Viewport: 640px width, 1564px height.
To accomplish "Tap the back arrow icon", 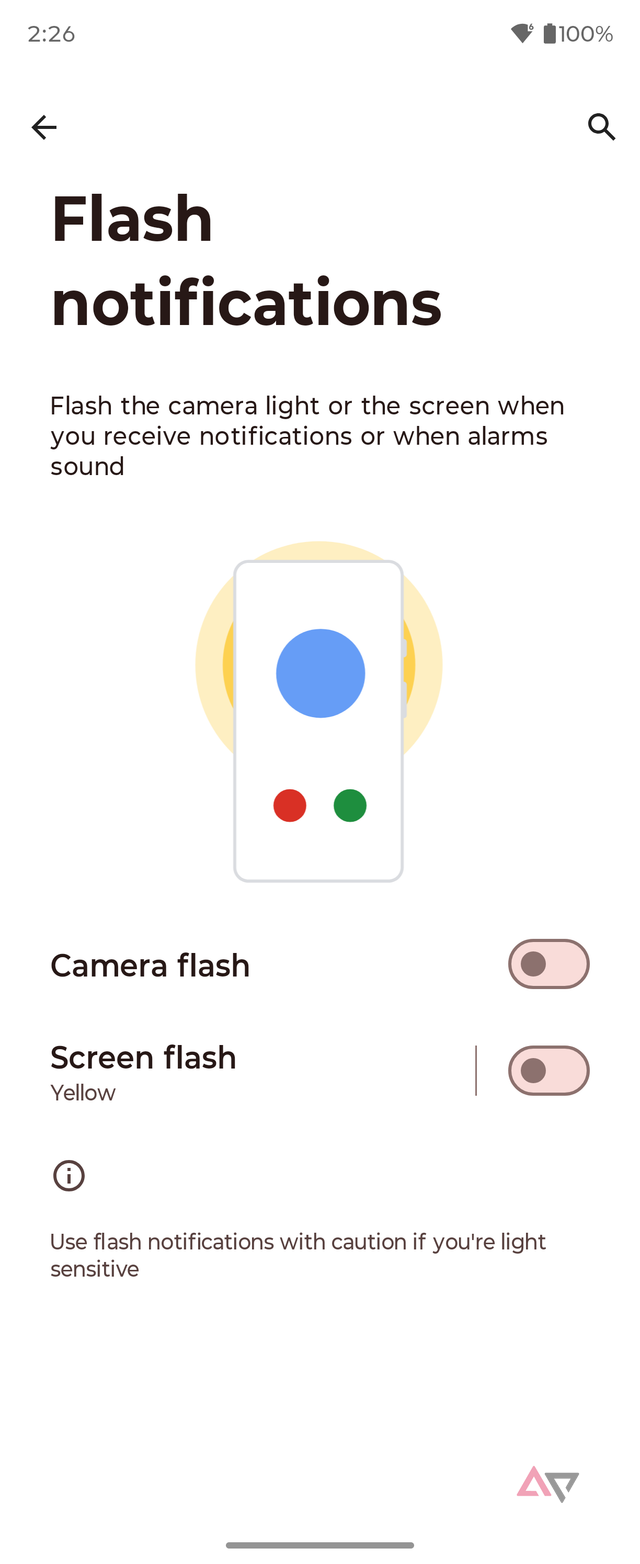I will [x=44, y=127].
